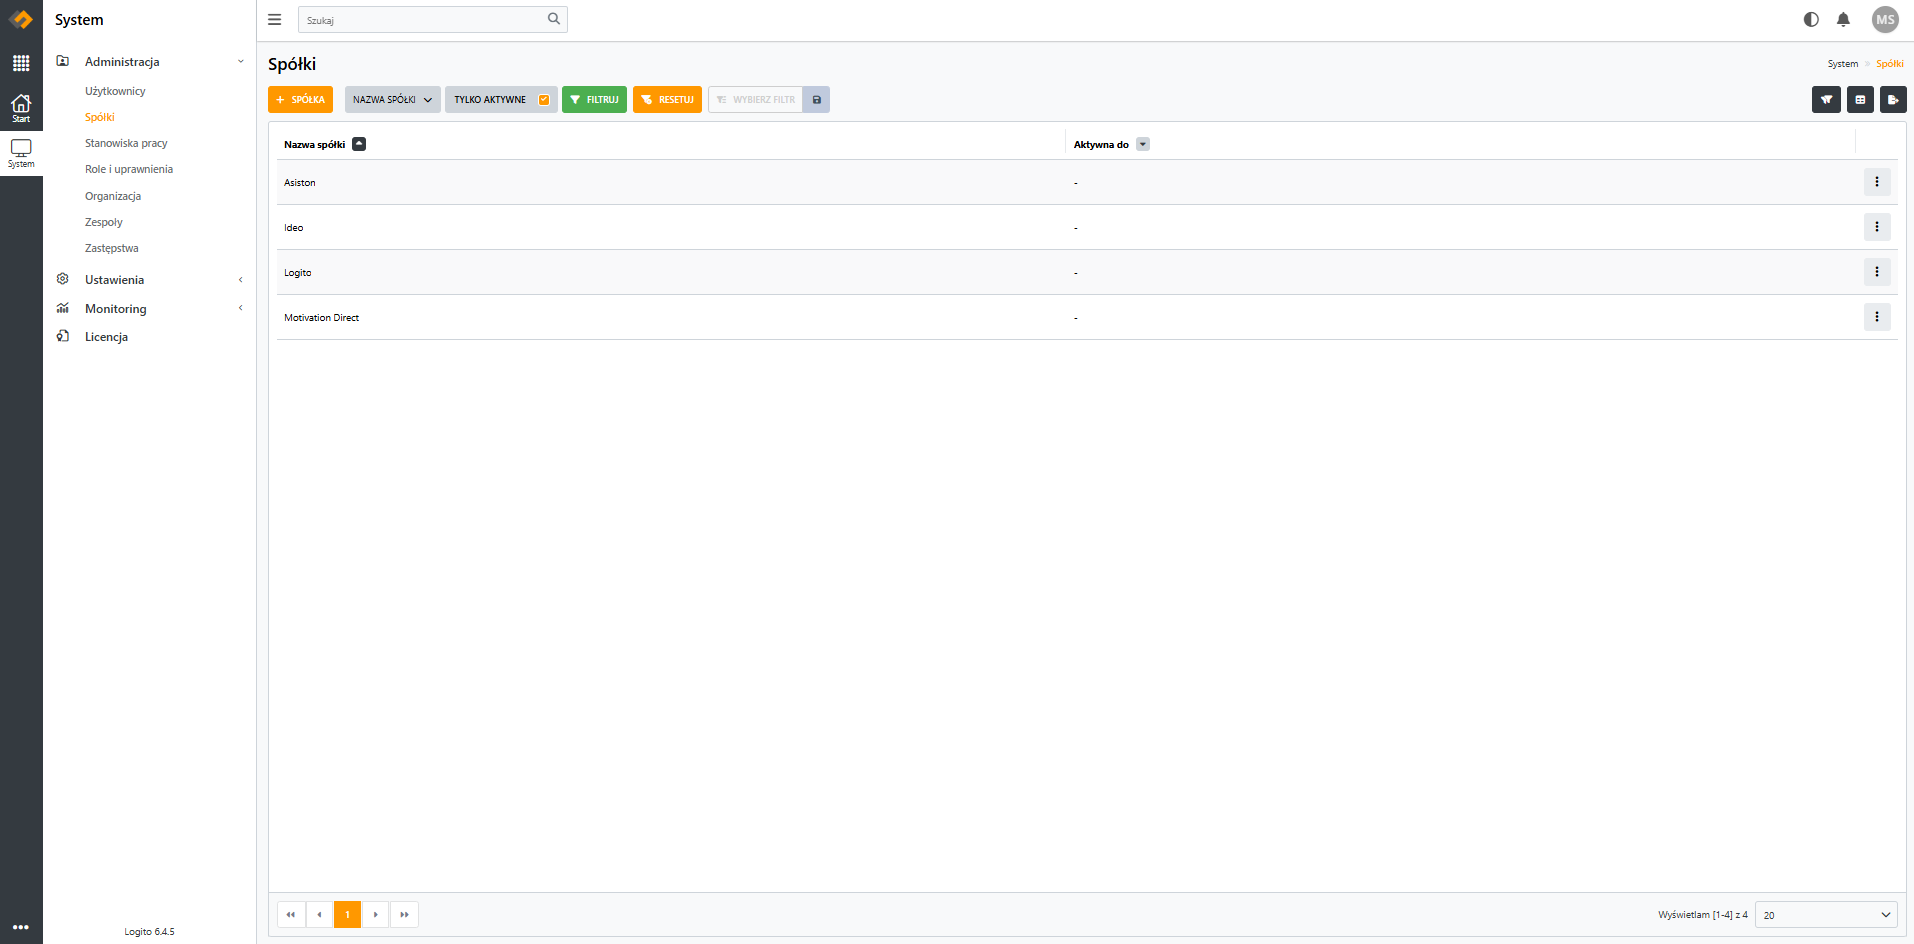Click Spółki breadcrumb link
The height and width of the screenshot is (944, 1914).
point(1890,64)
